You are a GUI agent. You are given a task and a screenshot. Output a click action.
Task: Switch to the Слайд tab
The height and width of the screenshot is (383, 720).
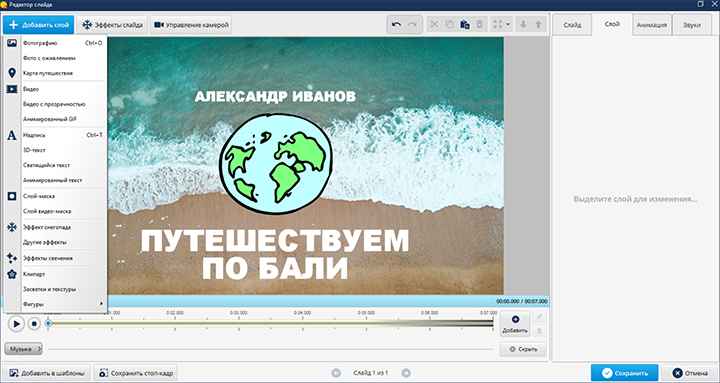pyautogui.click(x=572, y=25)
